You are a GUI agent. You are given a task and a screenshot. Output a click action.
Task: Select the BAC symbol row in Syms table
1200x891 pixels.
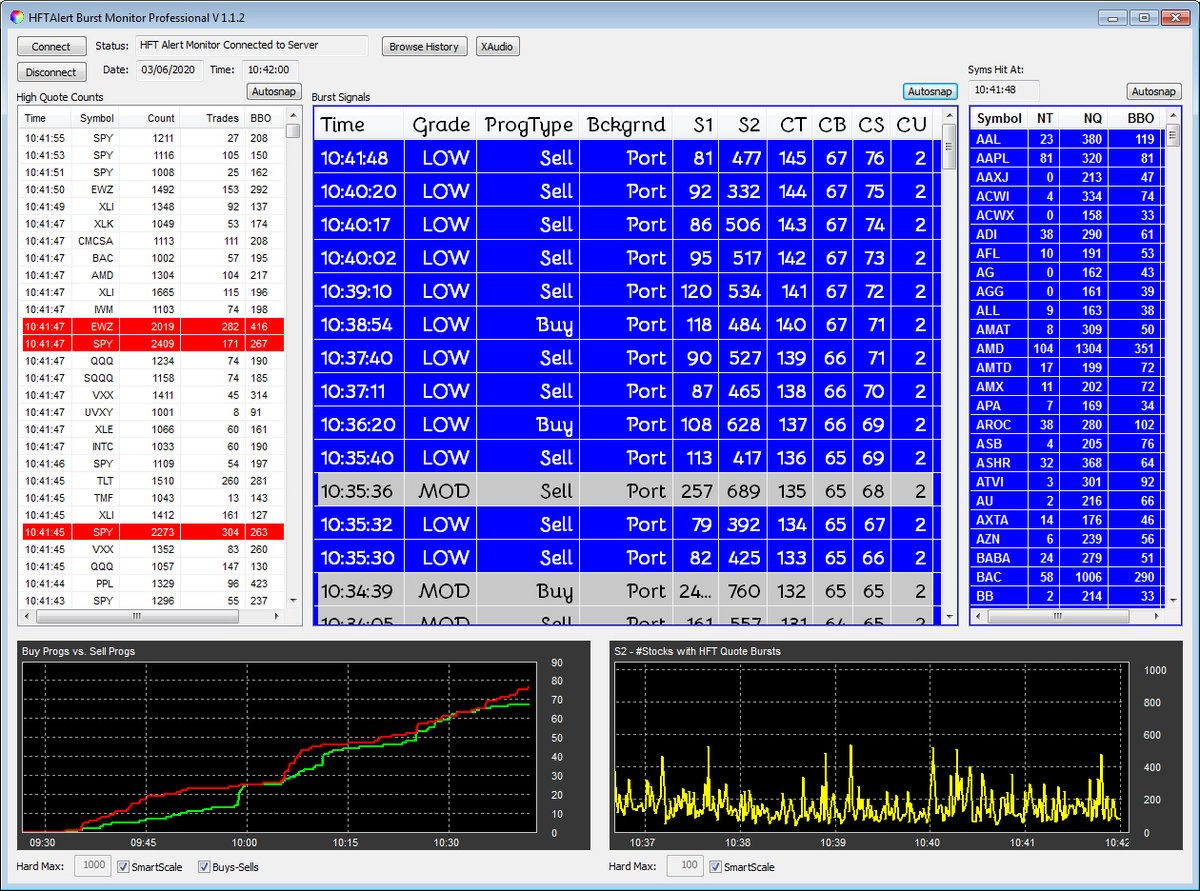1068,577
